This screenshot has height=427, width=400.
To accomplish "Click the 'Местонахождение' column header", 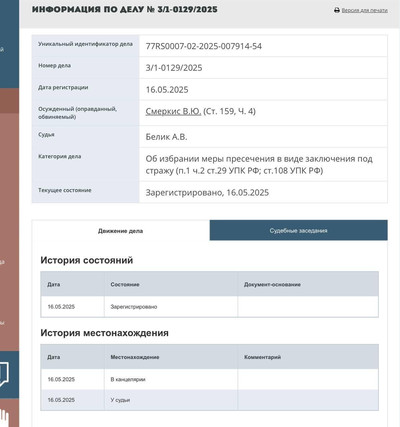I will tap(135, 357).
